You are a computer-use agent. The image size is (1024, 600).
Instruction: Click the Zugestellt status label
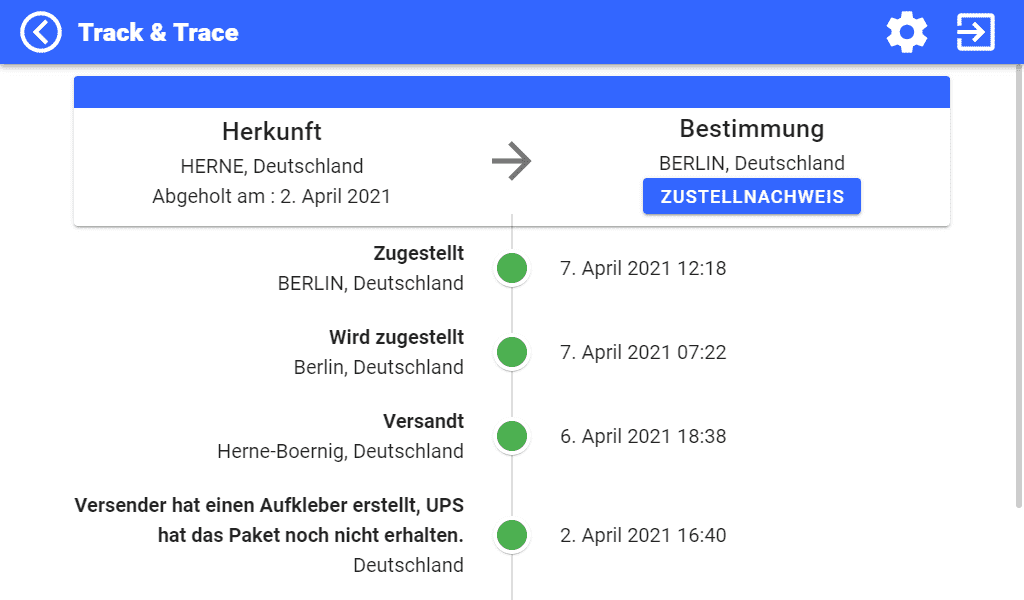point(418,254)
